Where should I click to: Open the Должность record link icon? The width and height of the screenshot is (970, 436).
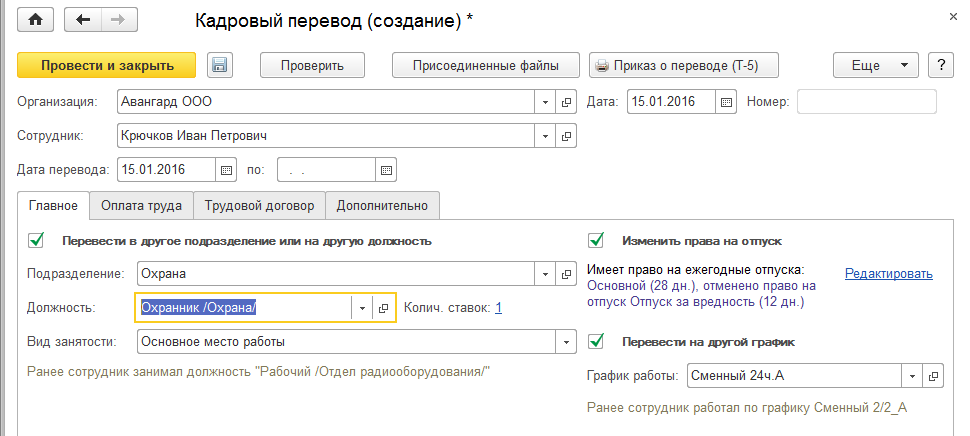[383, 309]
